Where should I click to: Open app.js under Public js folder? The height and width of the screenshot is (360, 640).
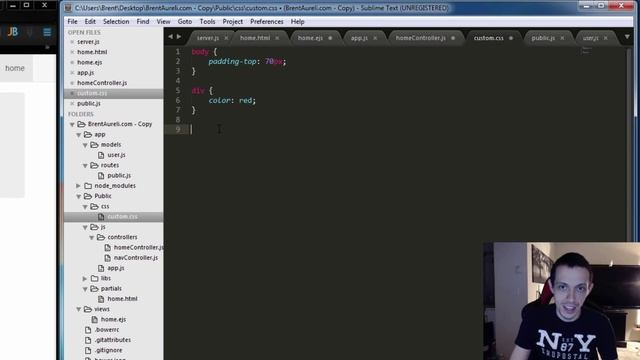point(116,268)
